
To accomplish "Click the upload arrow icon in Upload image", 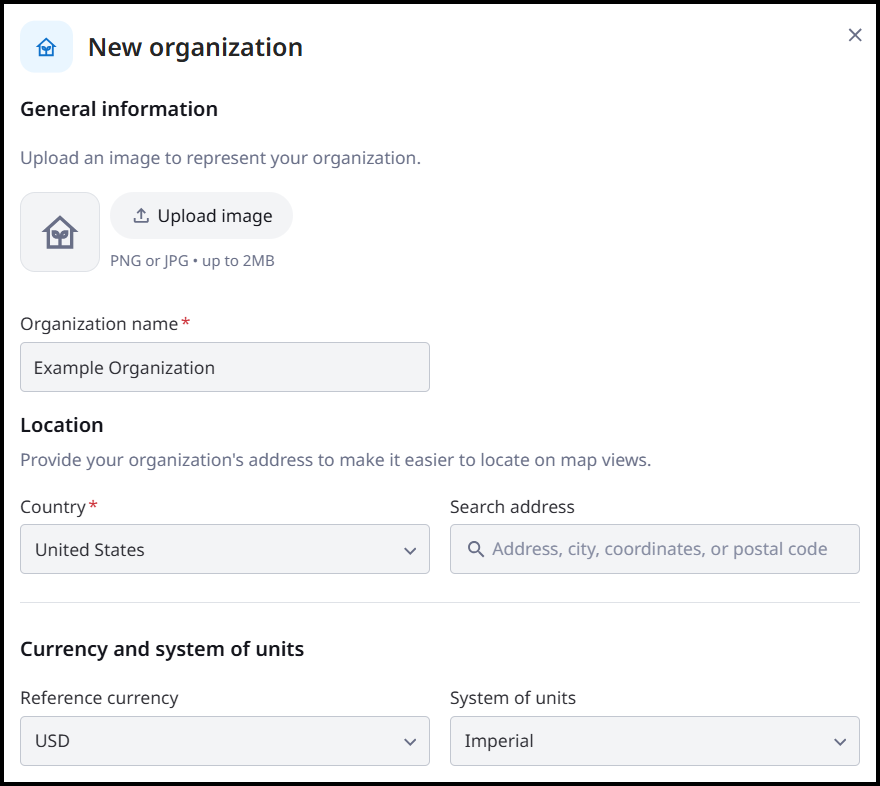I will pos(141,216).
